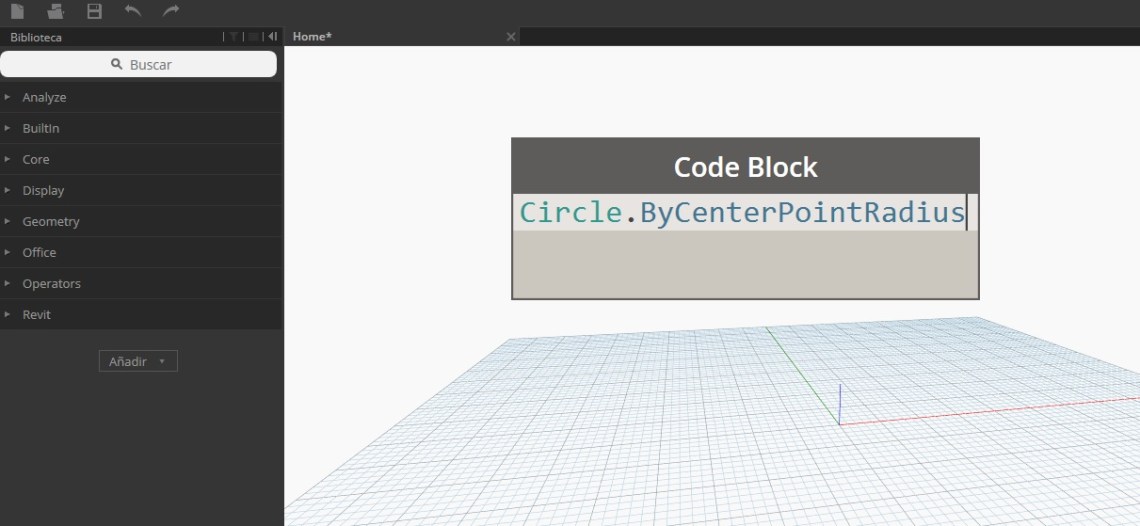Open the Office library category
This screenshot has height=526, width=1140.
[39, 253]
